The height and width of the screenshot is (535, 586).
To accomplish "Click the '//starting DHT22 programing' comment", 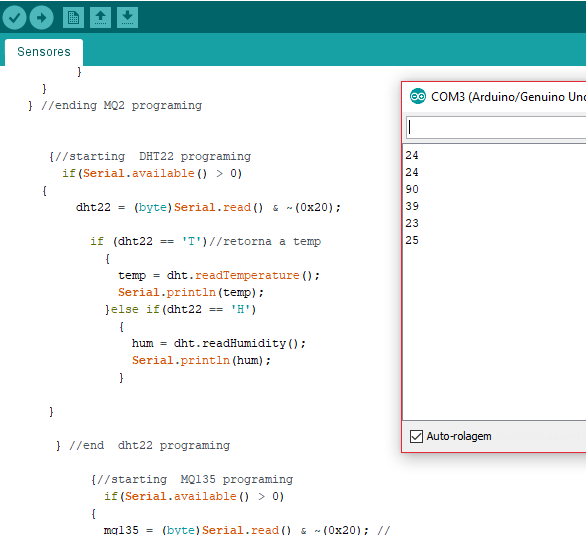I will coord(153,157).
